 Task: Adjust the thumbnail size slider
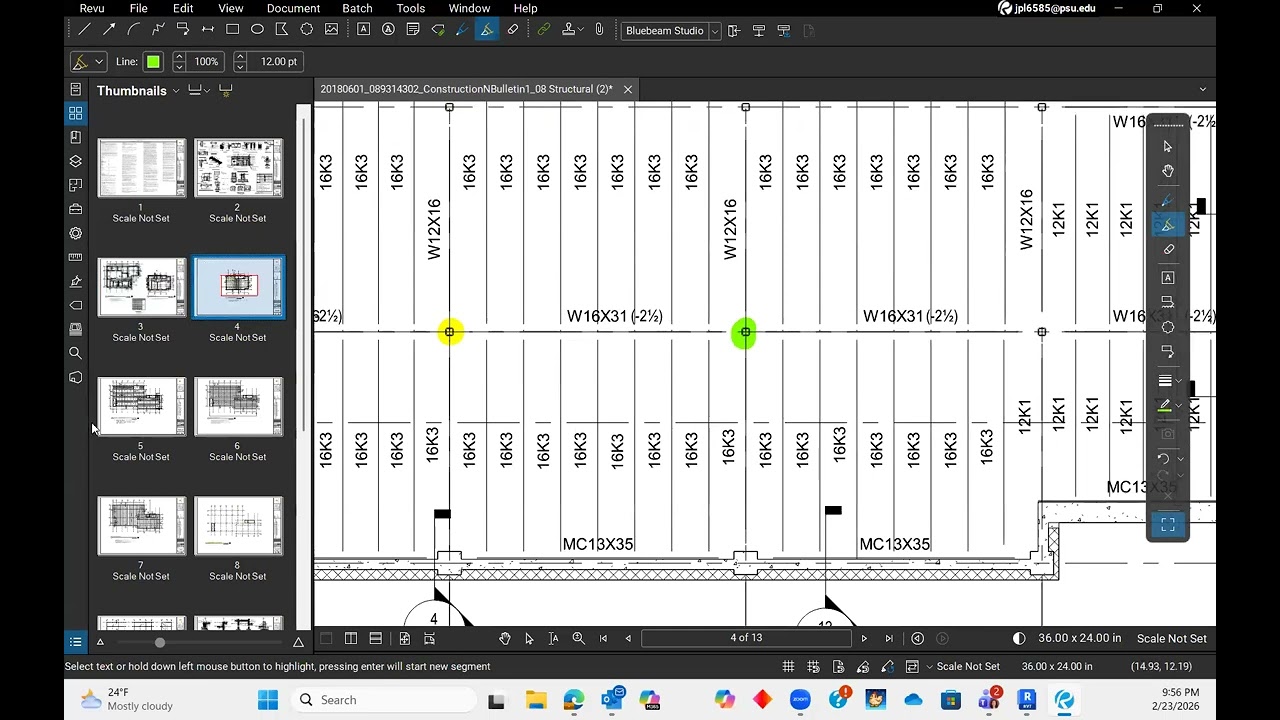pos(159,642)
